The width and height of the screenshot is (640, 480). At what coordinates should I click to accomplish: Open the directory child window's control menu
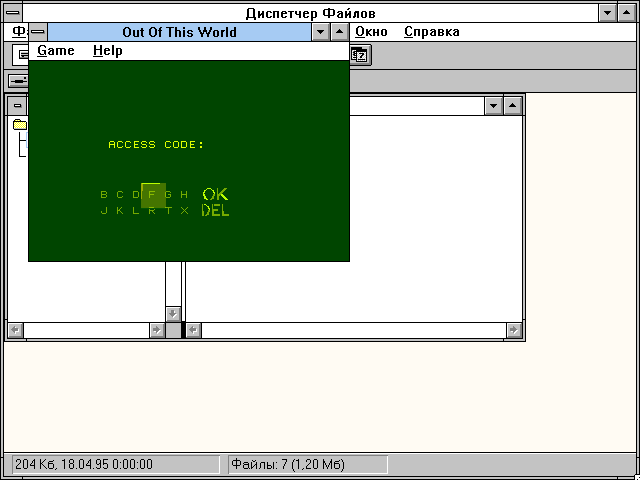click(x=18, y=106)
